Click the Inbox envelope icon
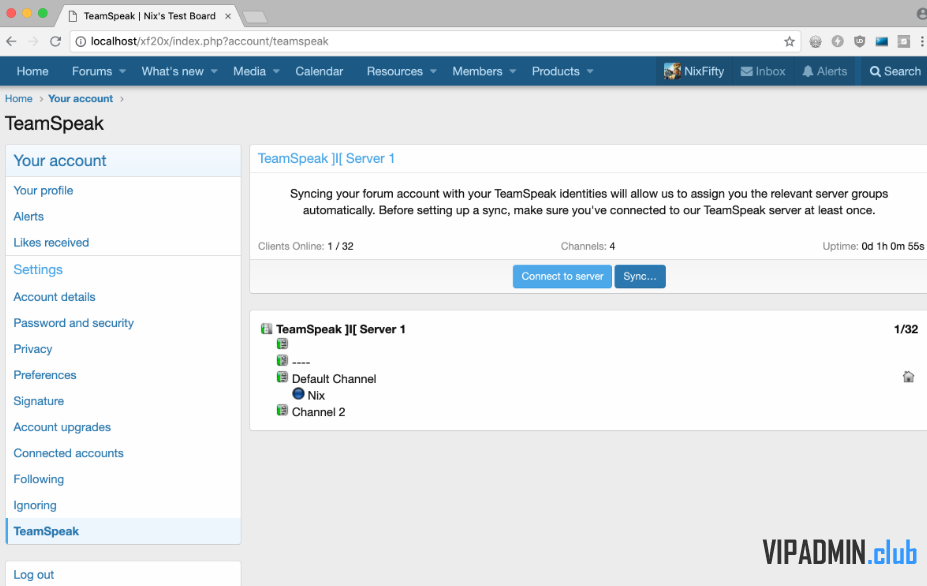927x586 pixels. (747, 72)
